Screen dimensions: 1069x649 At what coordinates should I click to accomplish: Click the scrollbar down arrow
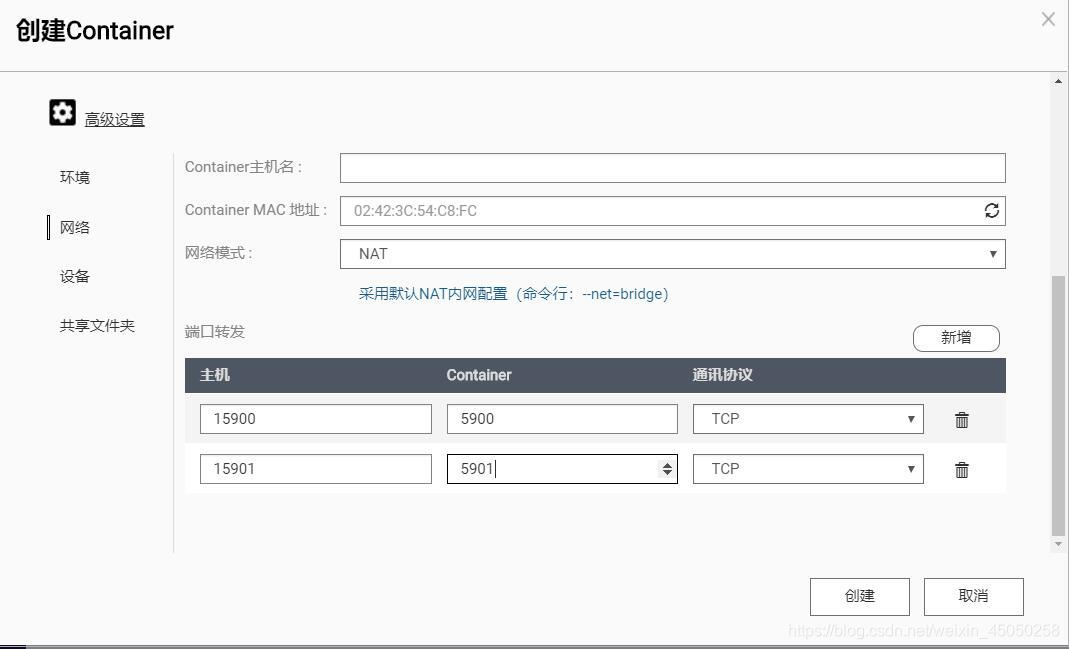coord(1058,544)
